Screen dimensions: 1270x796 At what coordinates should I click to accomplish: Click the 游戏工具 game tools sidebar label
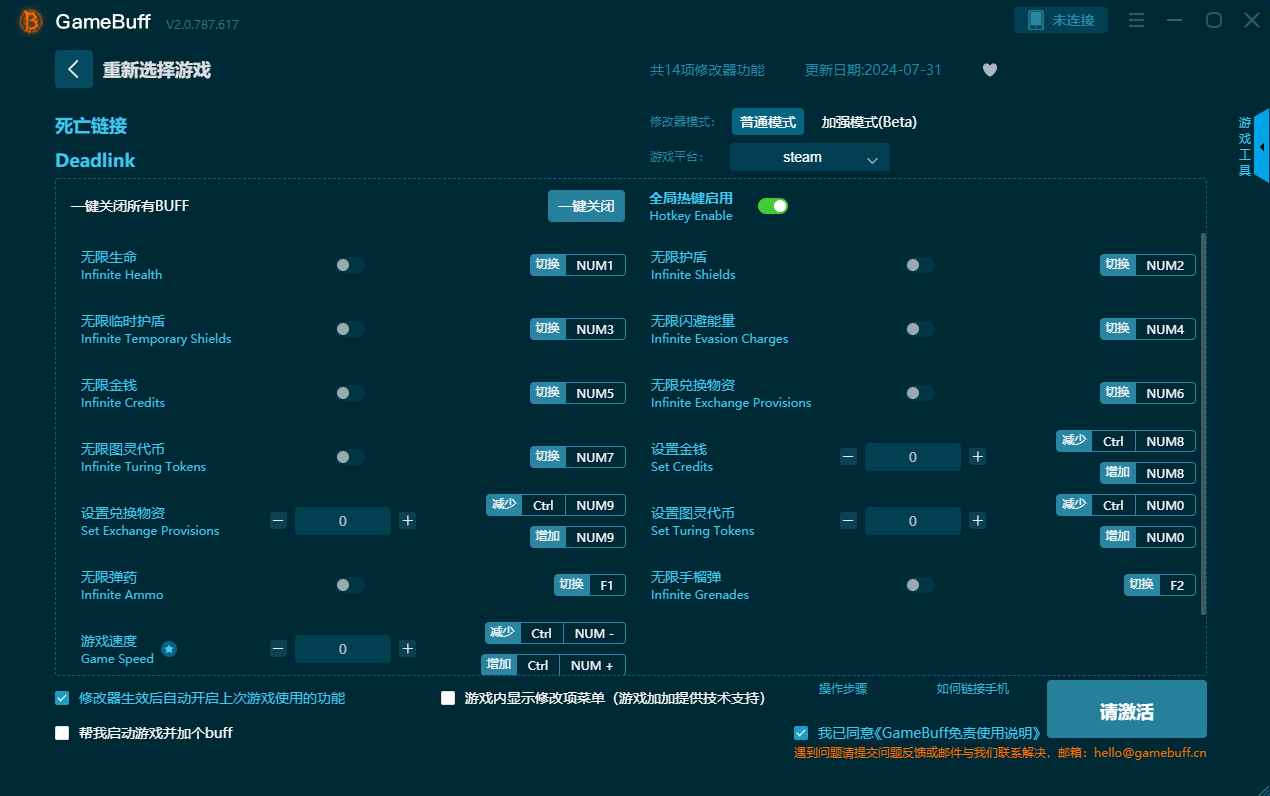click(x=1245, y=146)
